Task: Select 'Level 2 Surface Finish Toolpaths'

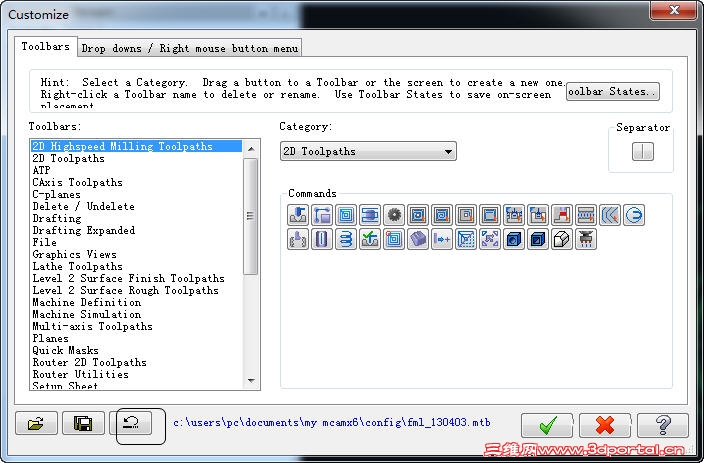Action: point(137,278)
